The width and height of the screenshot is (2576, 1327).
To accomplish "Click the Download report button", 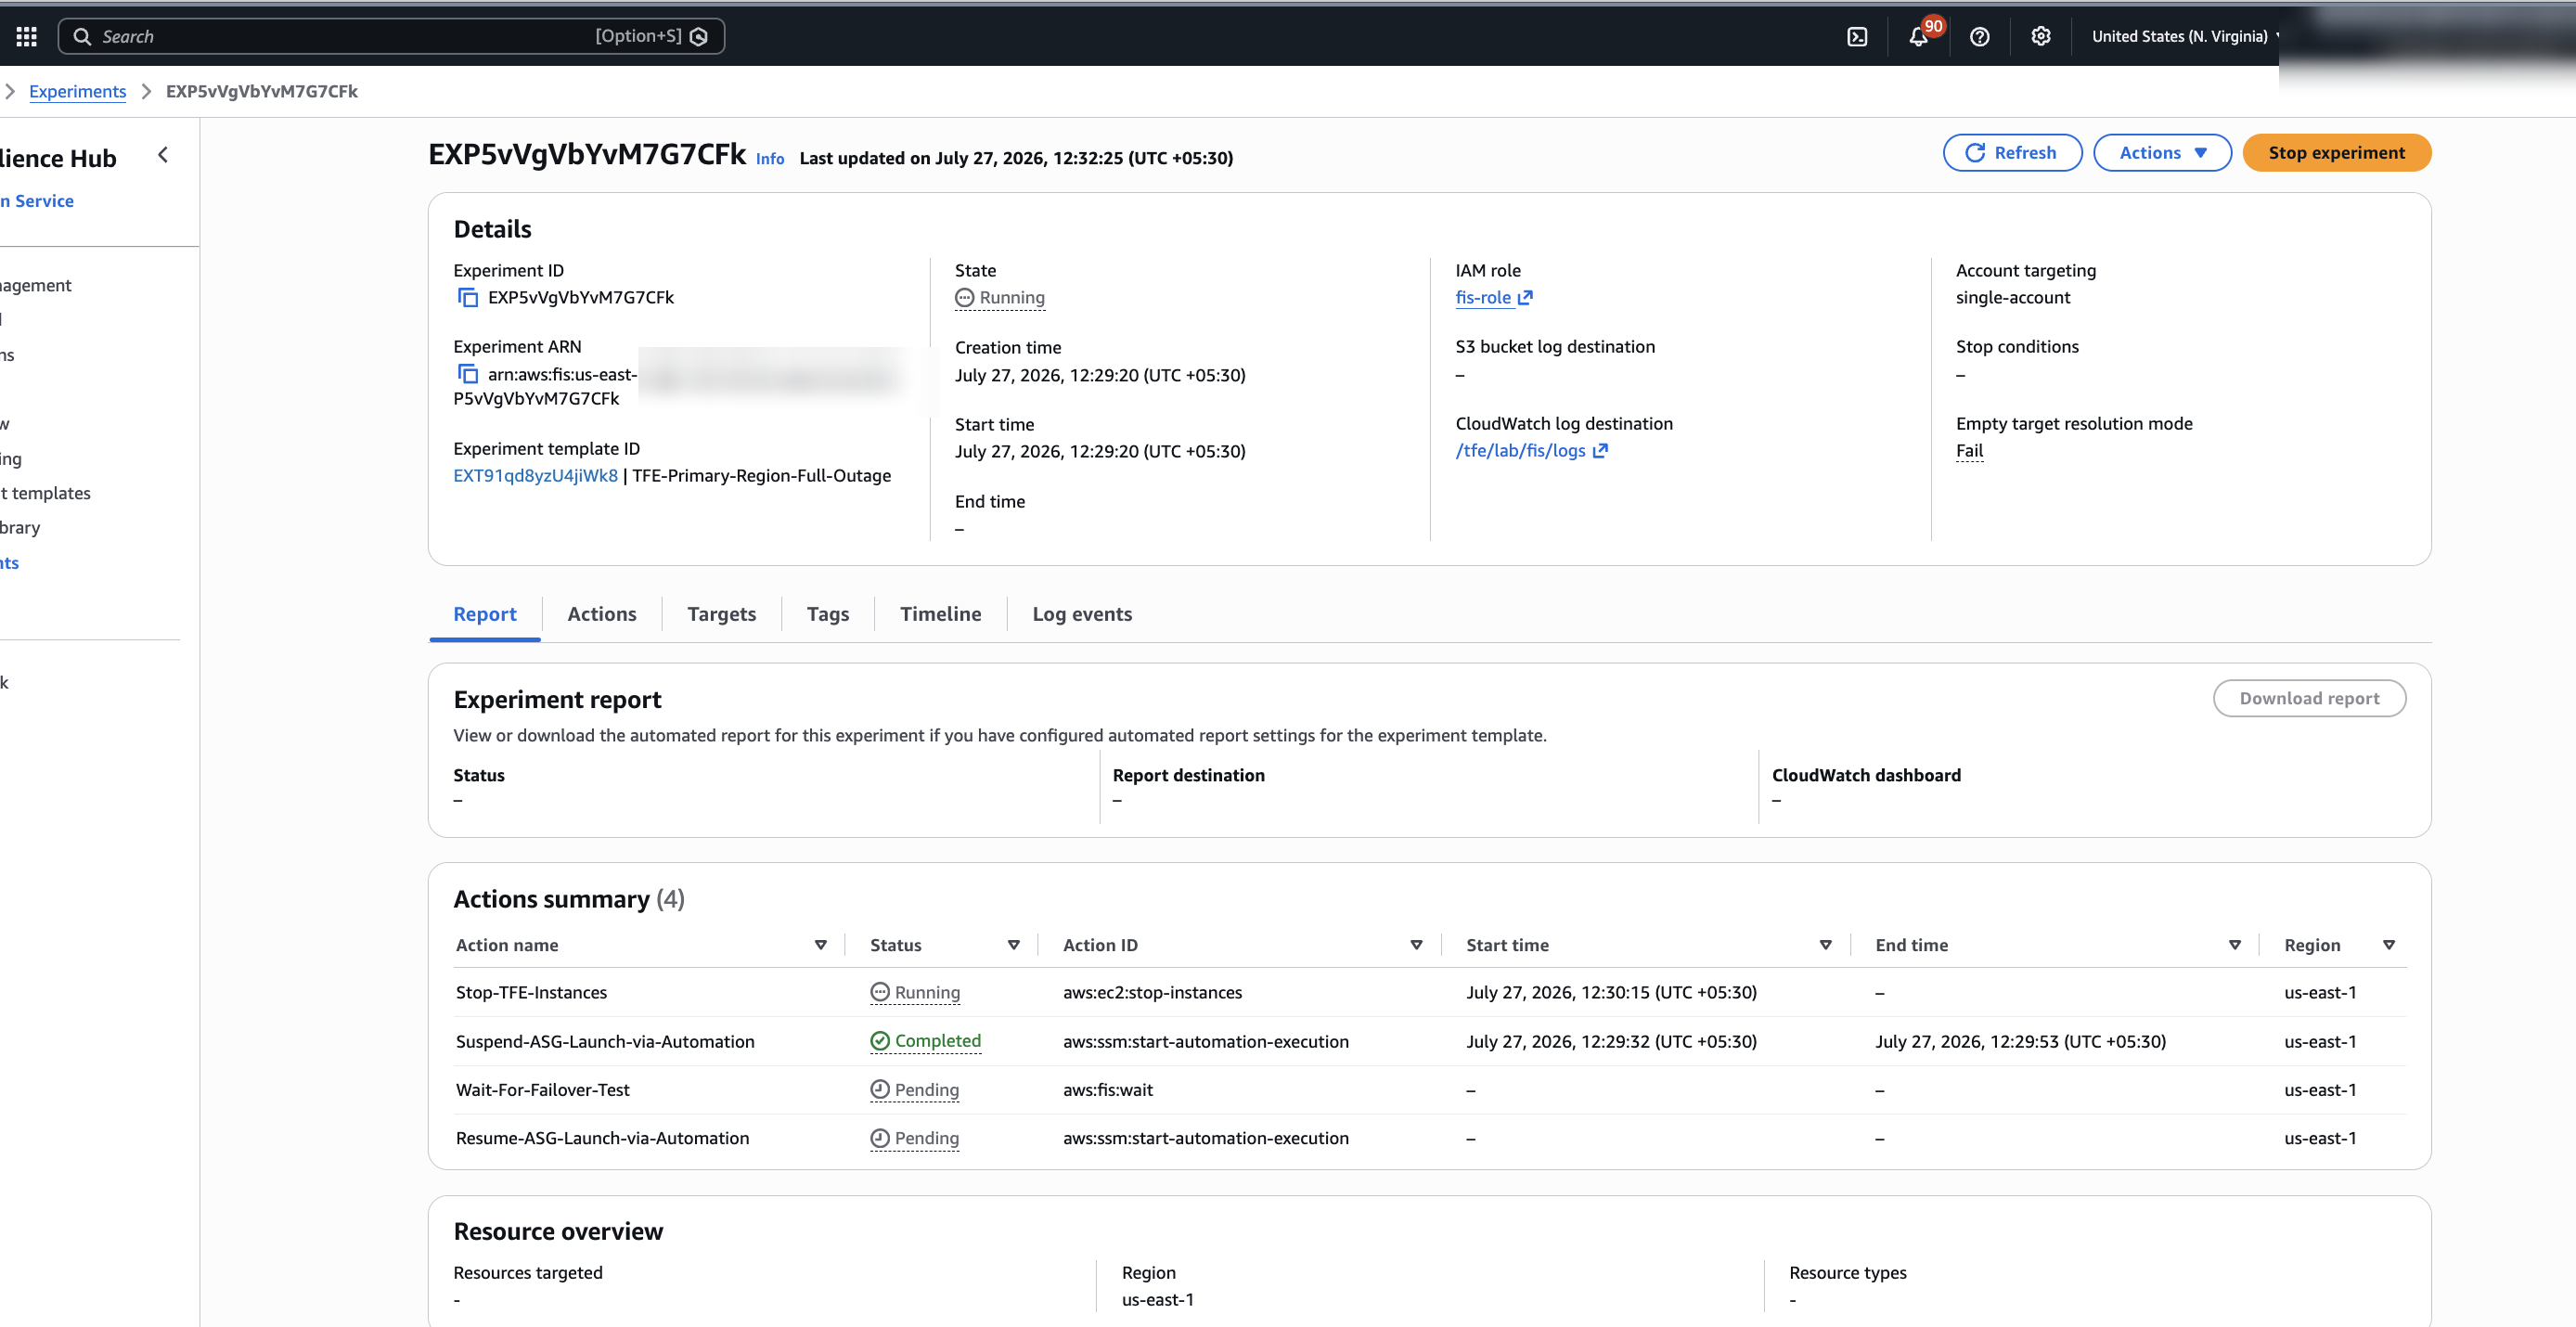I will coord(2309,698).
